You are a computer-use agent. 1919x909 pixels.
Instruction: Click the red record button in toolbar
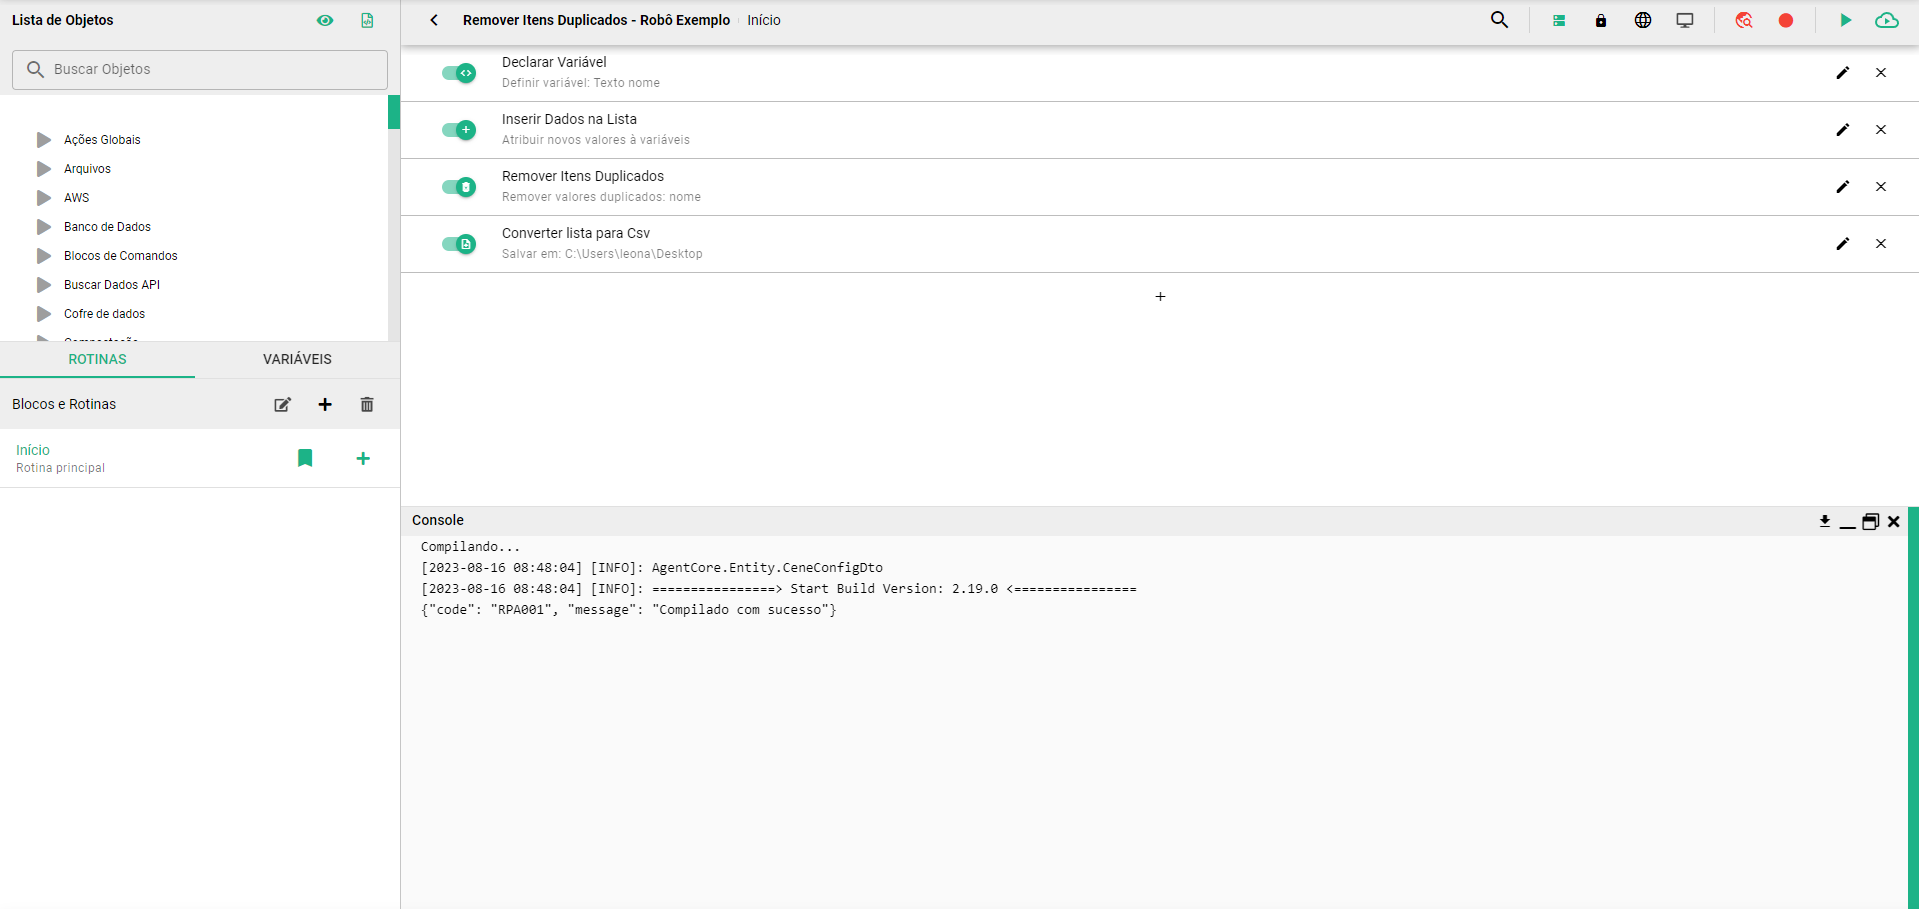(1786, 20)
